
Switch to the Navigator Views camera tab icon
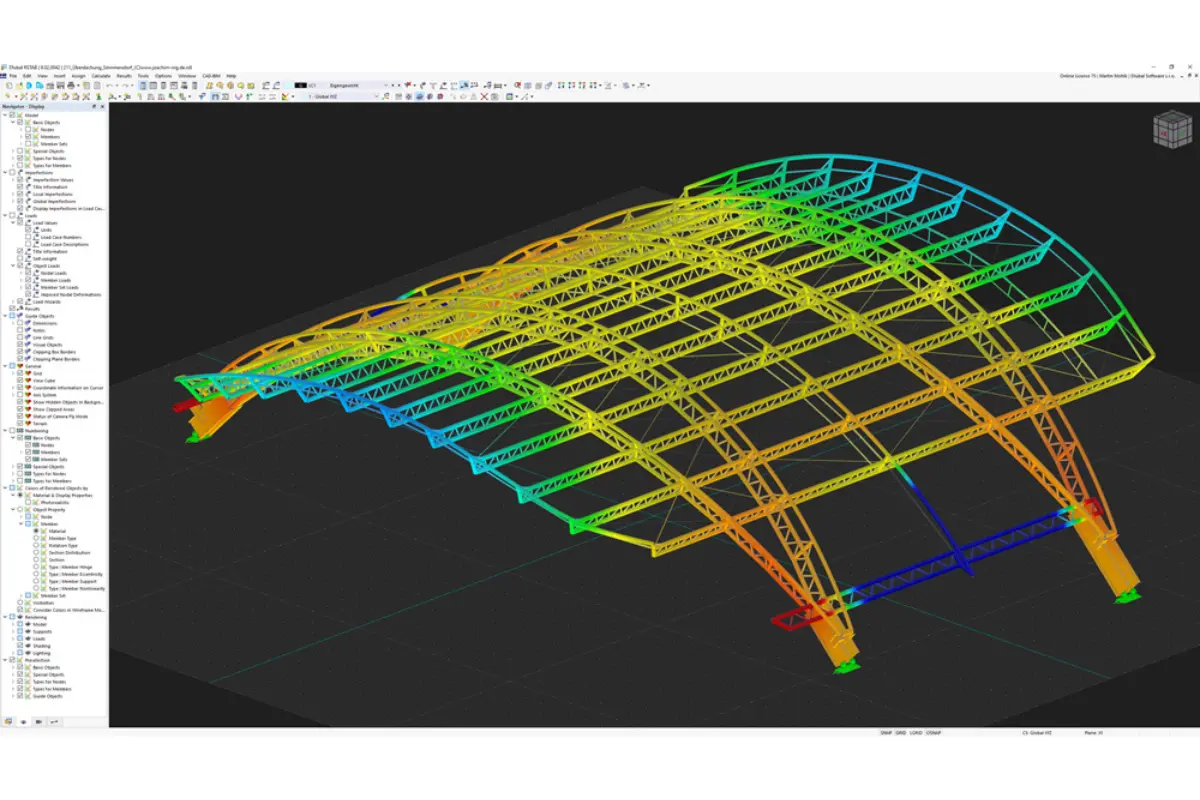(38, 721)
